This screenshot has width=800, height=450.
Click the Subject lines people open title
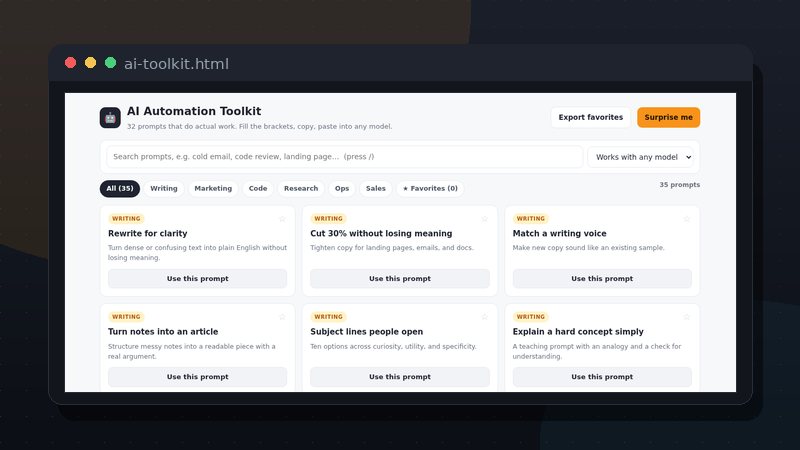point(366,332)
